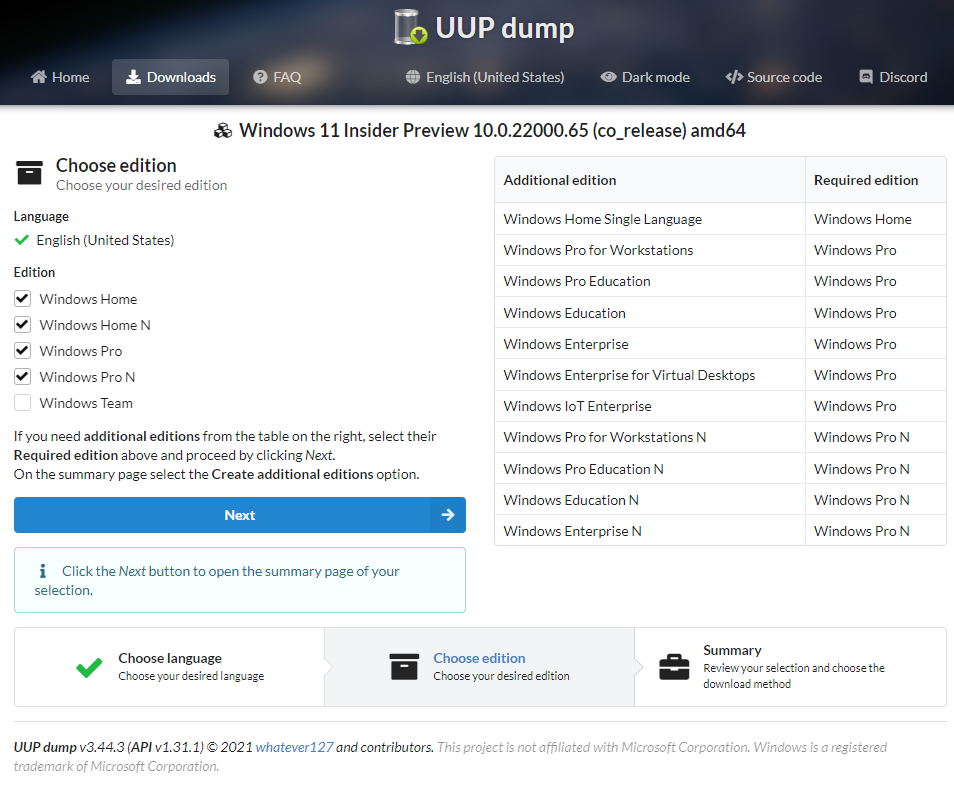Screen dimensions: 954x789
Task: Click the Next button
Action: pos(240,515)
